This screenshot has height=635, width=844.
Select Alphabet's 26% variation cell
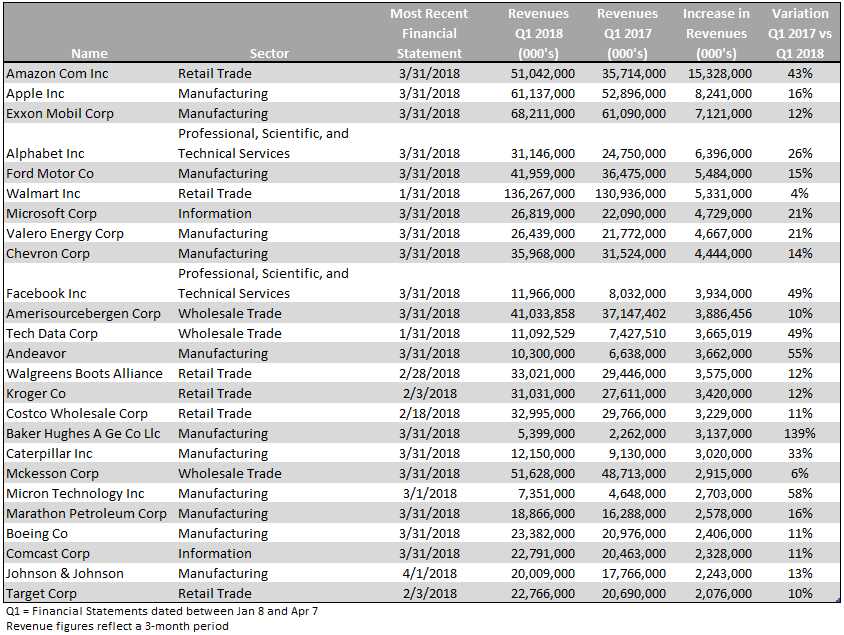[800, 153]
